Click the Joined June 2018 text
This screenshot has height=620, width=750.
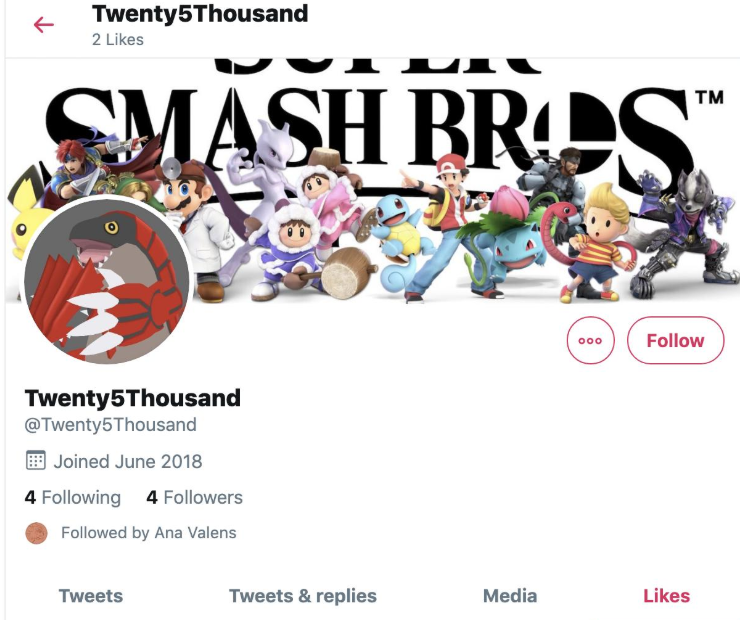128,461
